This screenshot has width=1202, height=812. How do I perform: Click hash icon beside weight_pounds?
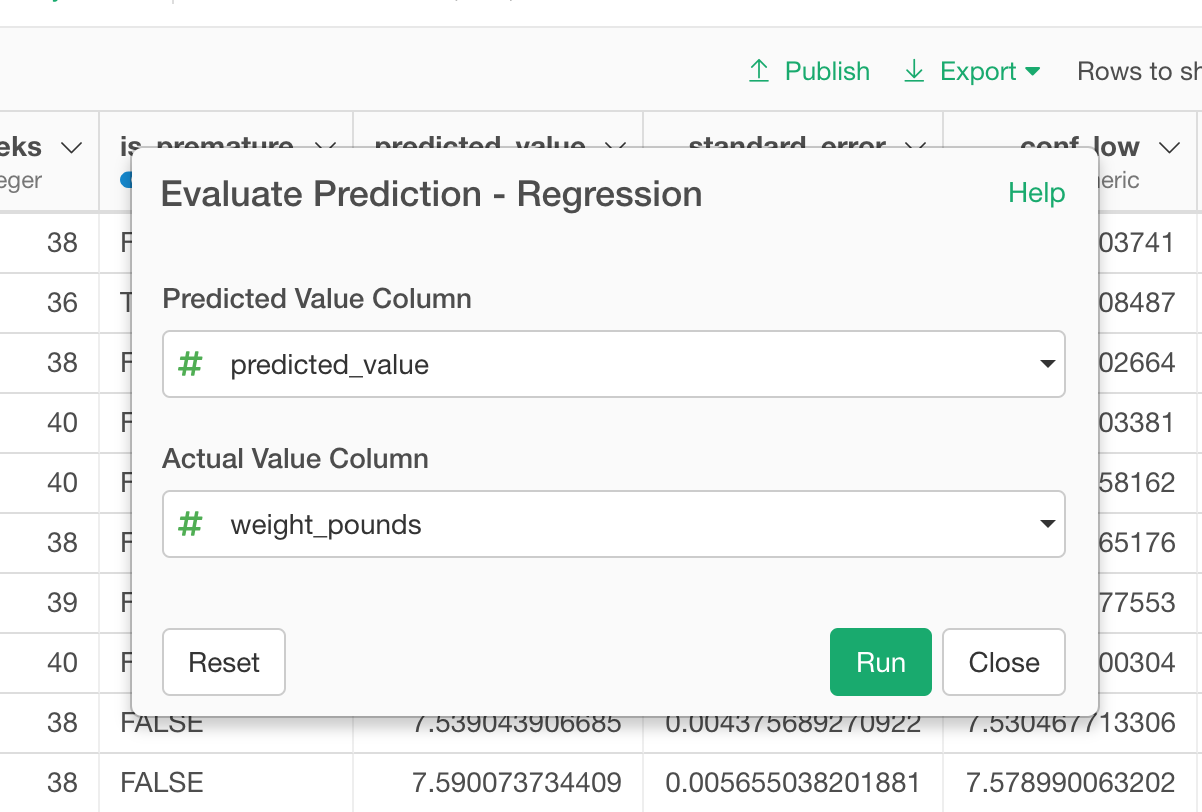click(x=190, y=524)
